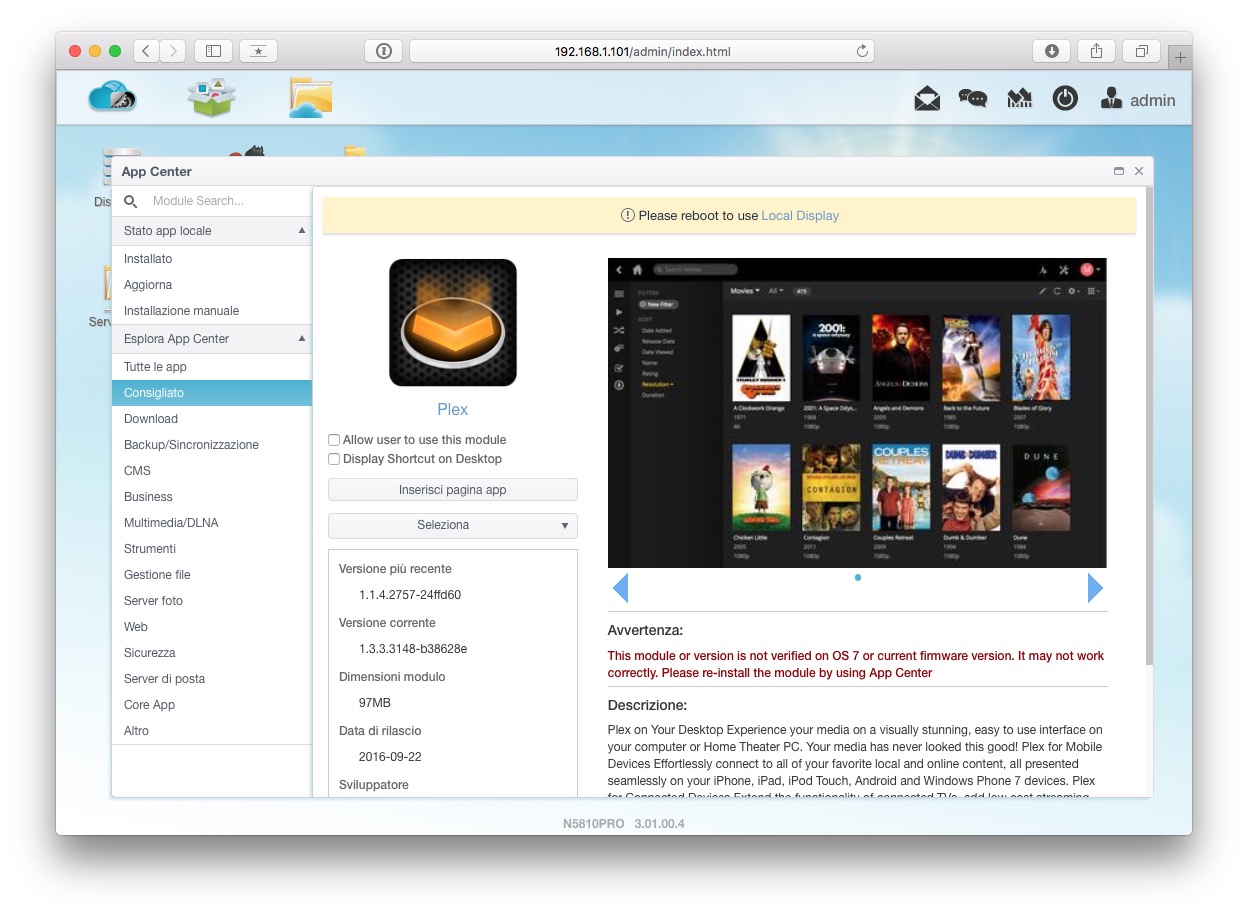Viewport: 1248px width, 915px height.
Task: Click release date 2016-09-22
Action: coord(390,757)
